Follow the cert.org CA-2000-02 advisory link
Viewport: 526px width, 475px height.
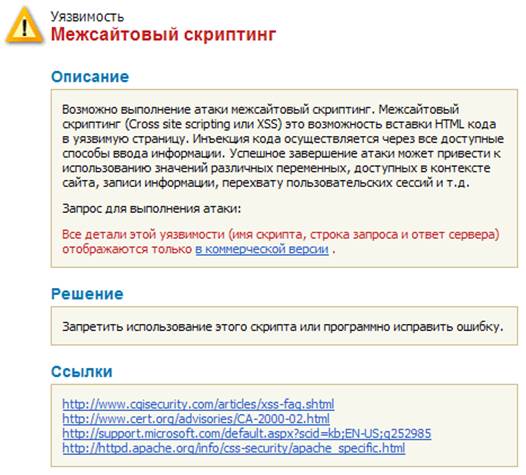(196, 419)
